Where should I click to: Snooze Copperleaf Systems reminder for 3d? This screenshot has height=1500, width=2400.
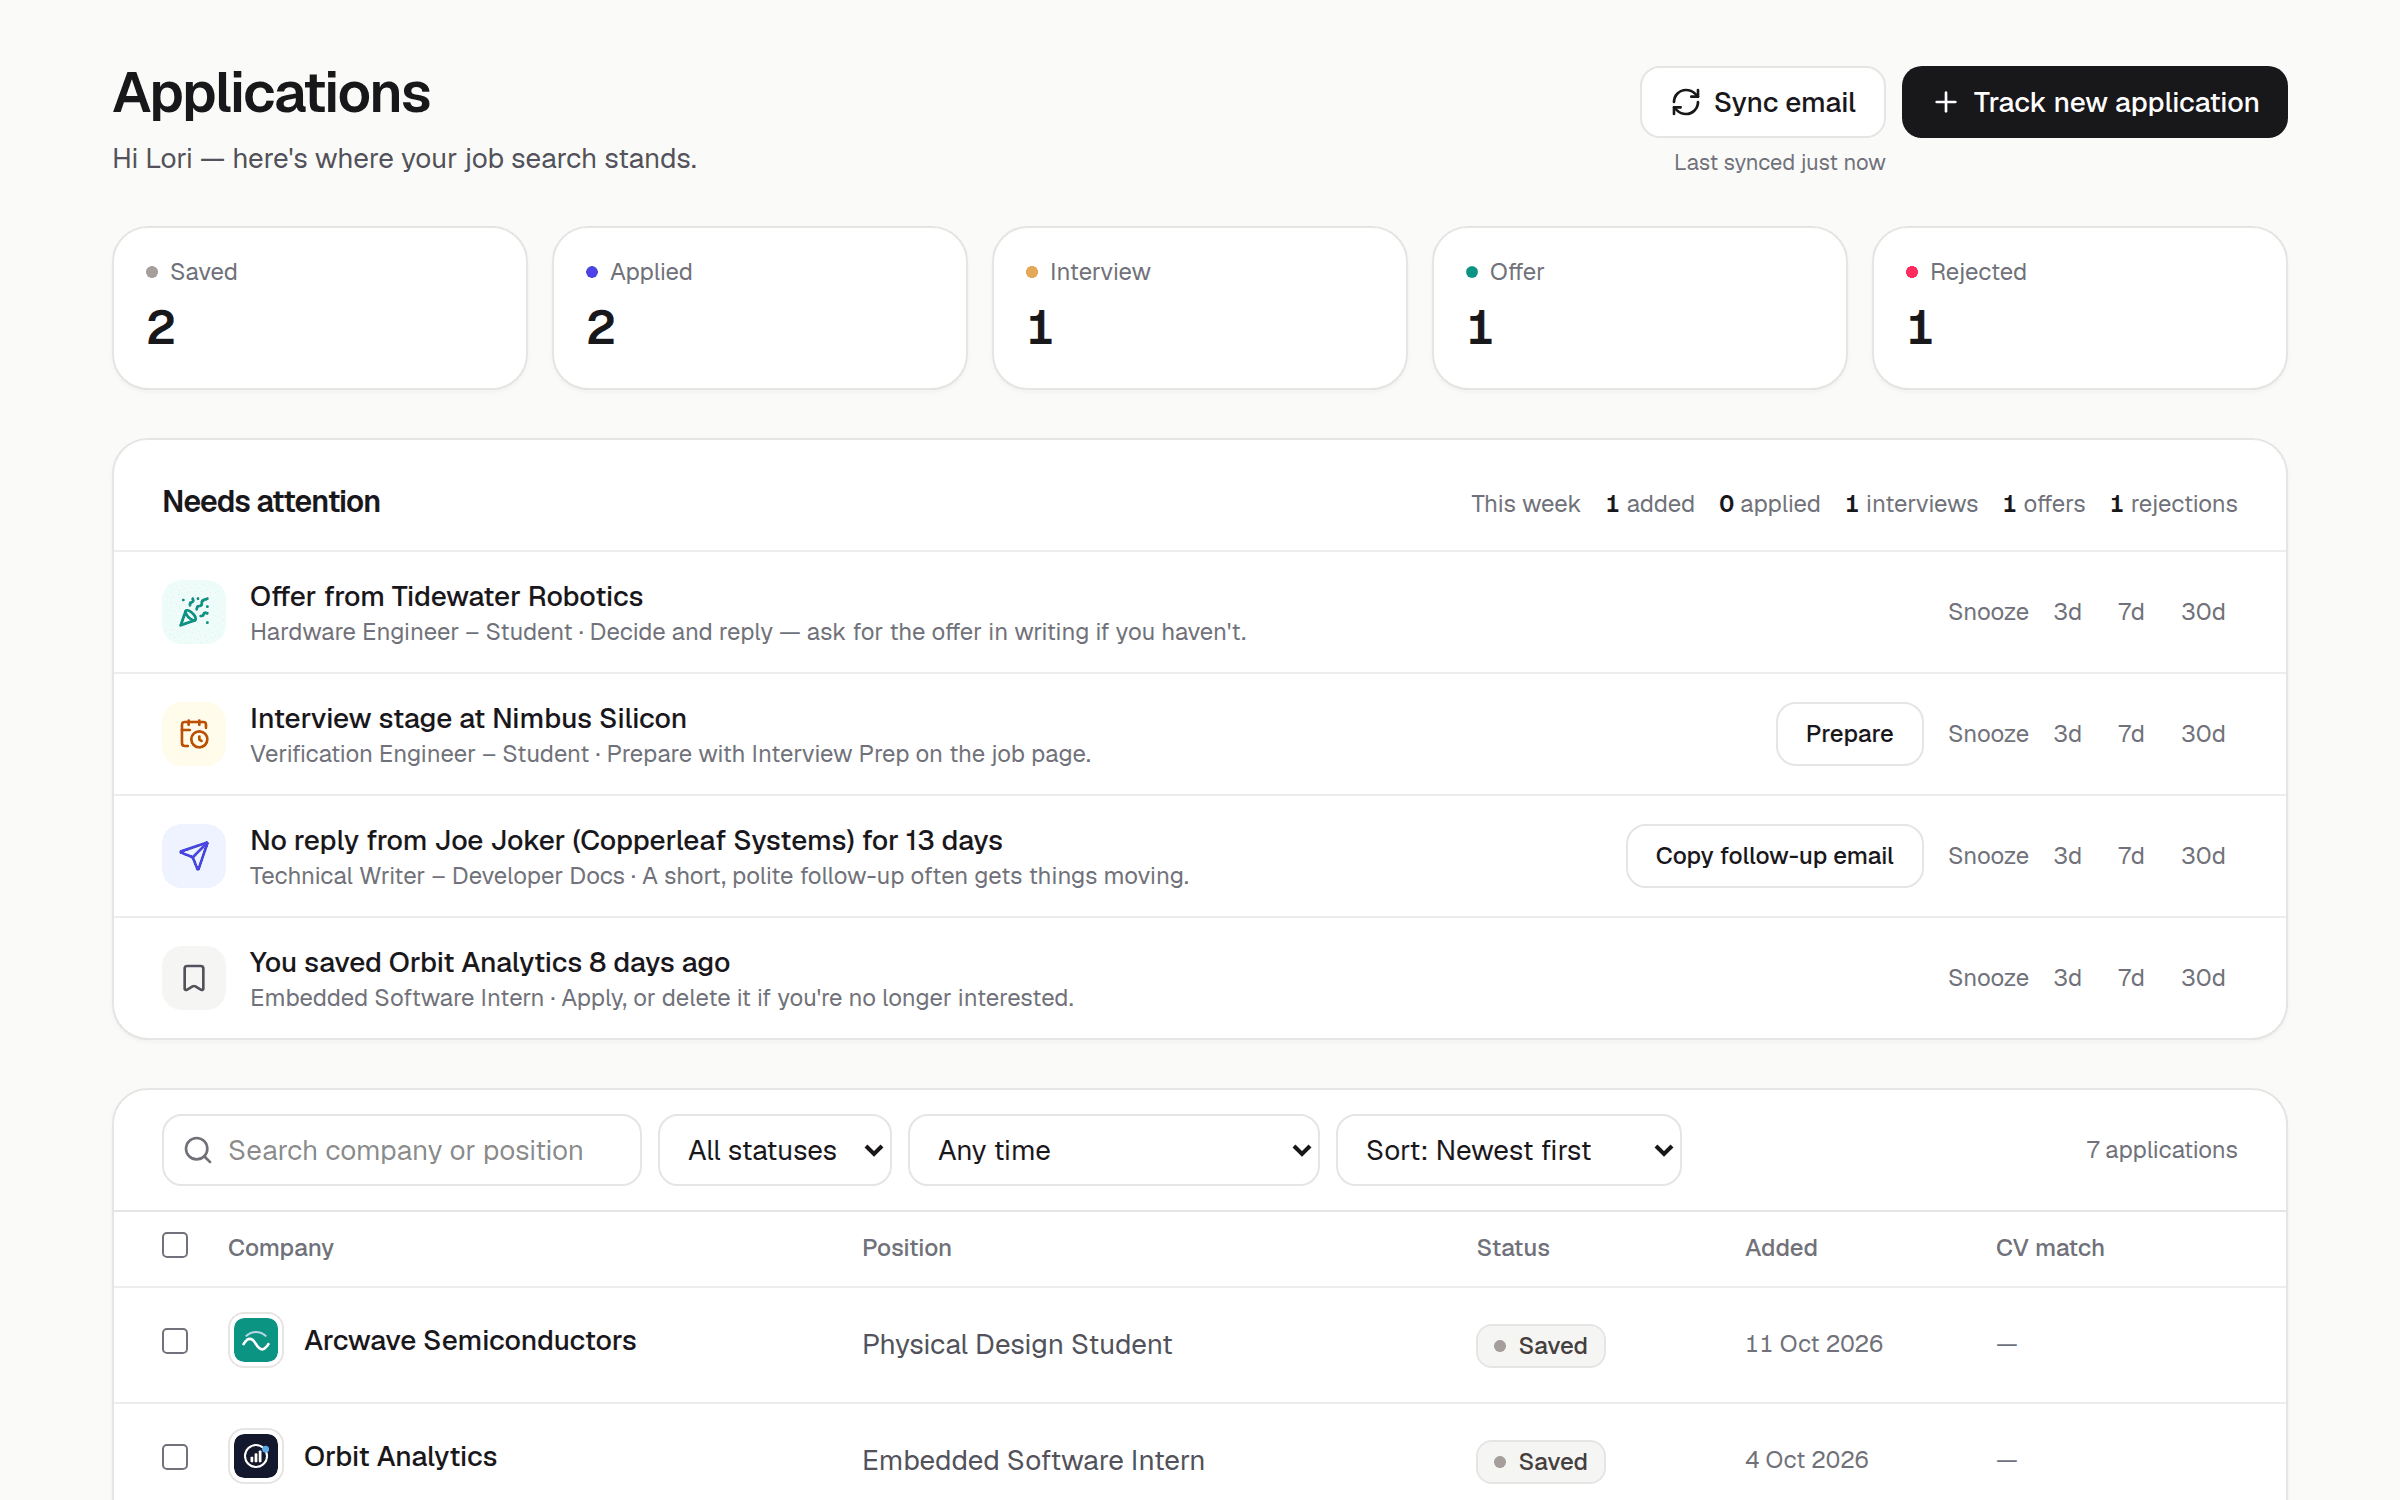tap(2067, 856)
